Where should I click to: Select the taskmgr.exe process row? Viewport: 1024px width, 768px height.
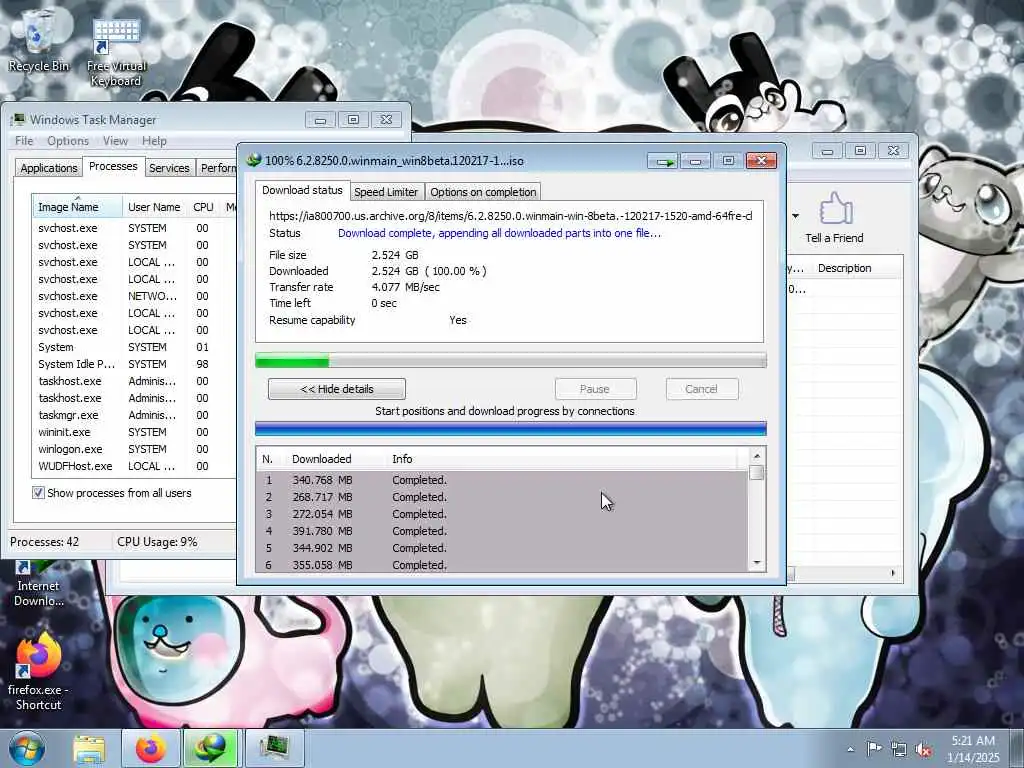[x=134, y=415]
